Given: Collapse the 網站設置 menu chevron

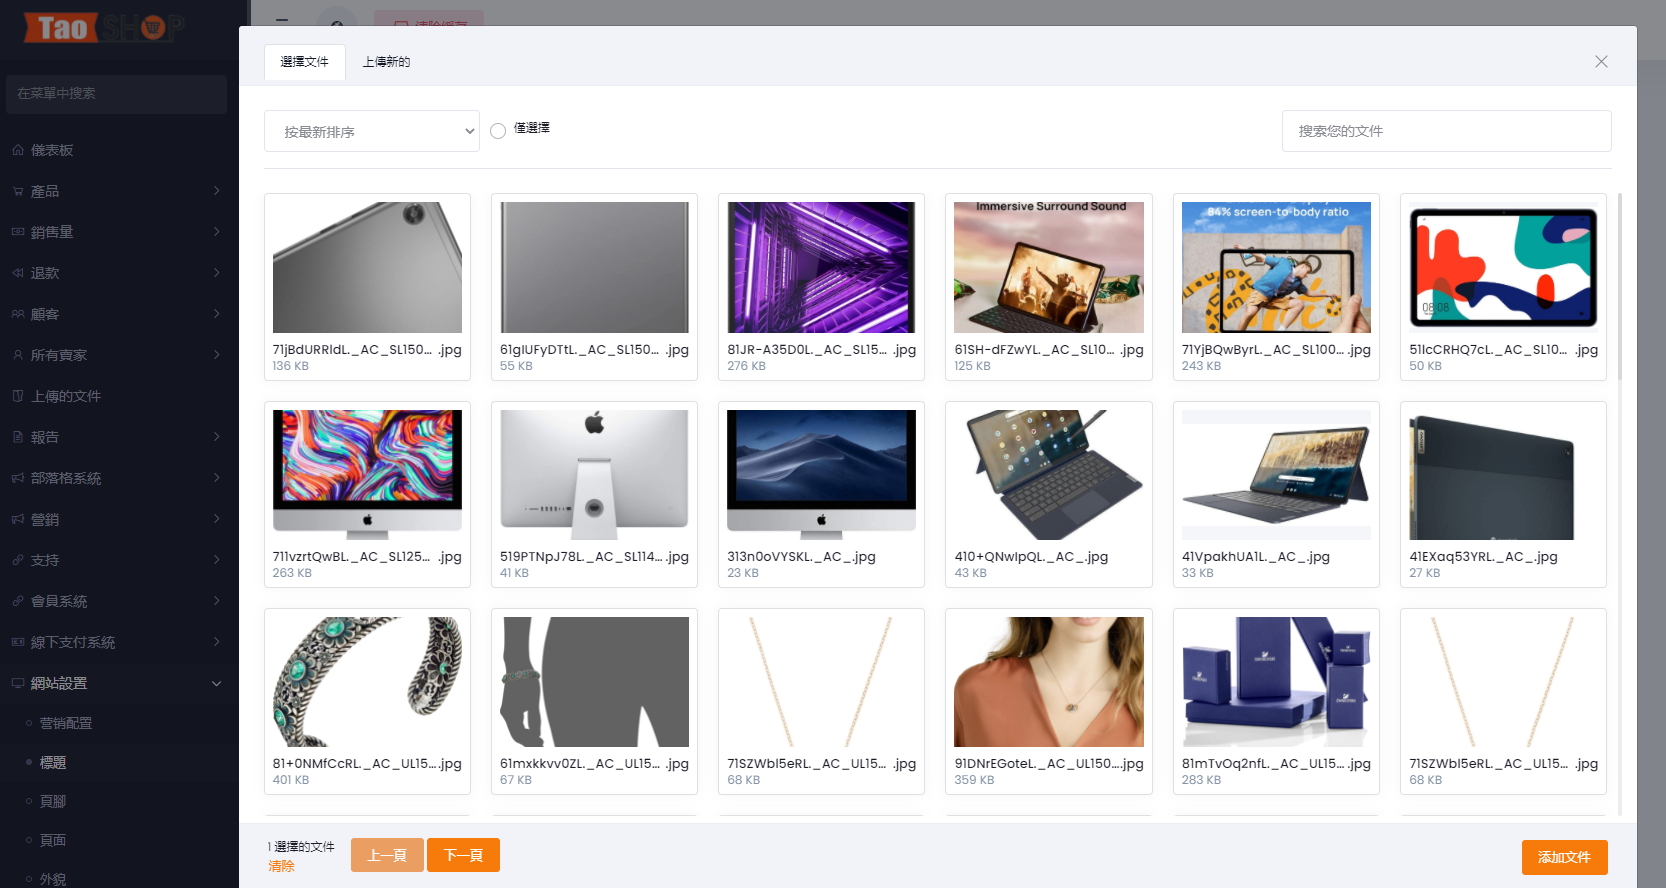Looking at the screenshot, I should [217, 683].
